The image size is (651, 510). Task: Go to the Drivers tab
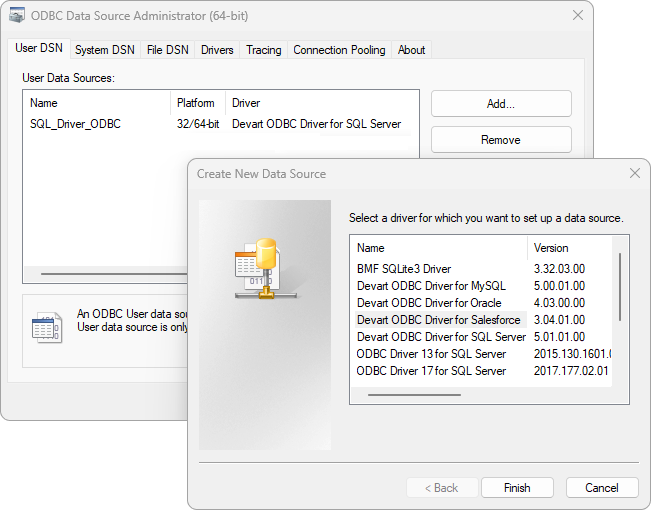pyautogui.click(x=217, y=50)
